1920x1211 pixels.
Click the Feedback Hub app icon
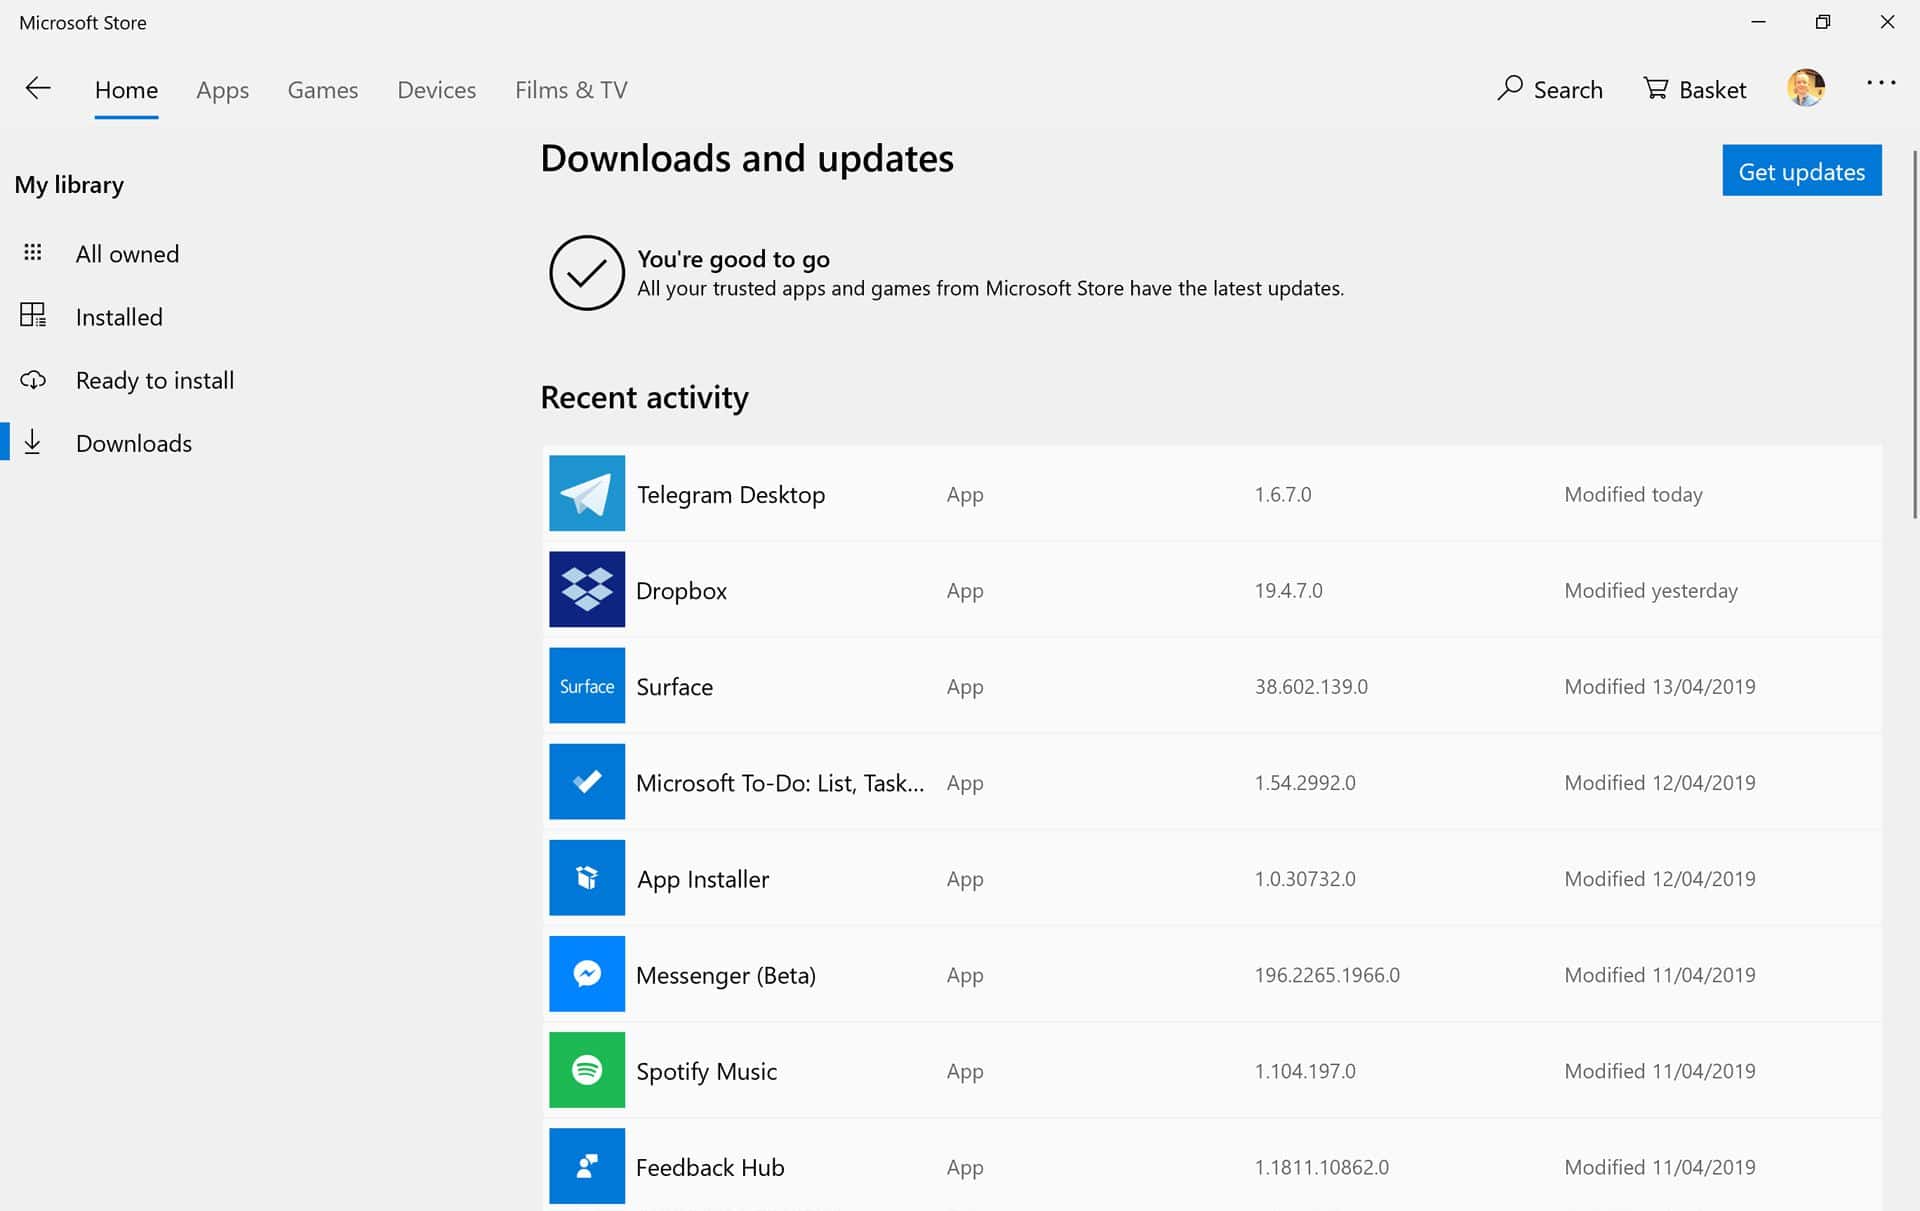click(587, 1166)
